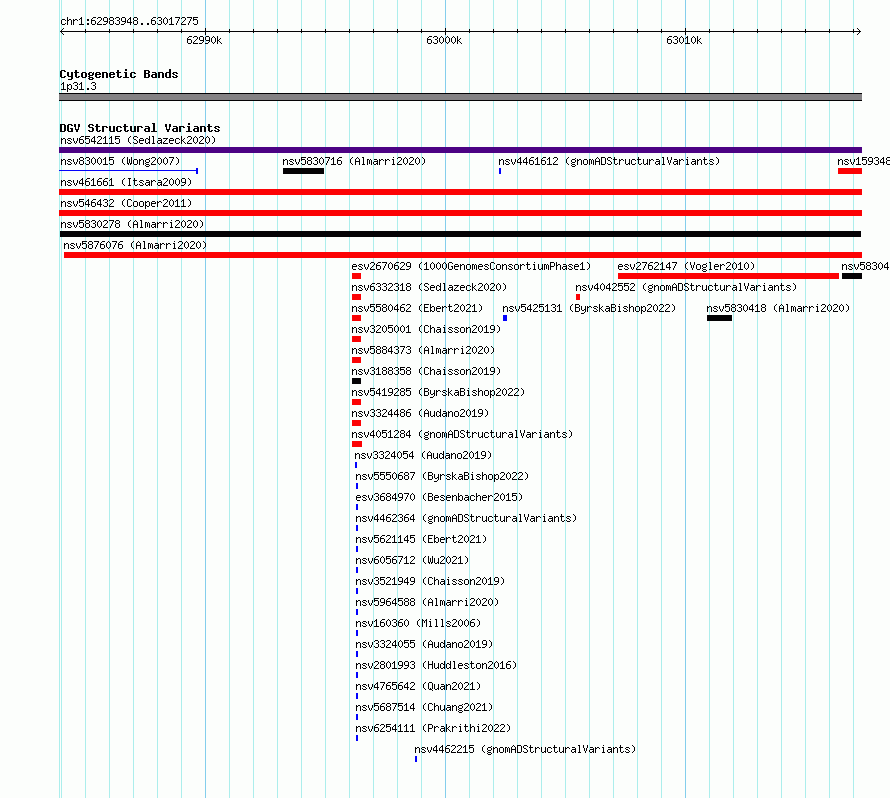Screen dimensions: 890x798
Task: Click the red esv2762147 variant bar
Action: coord(728,276)
